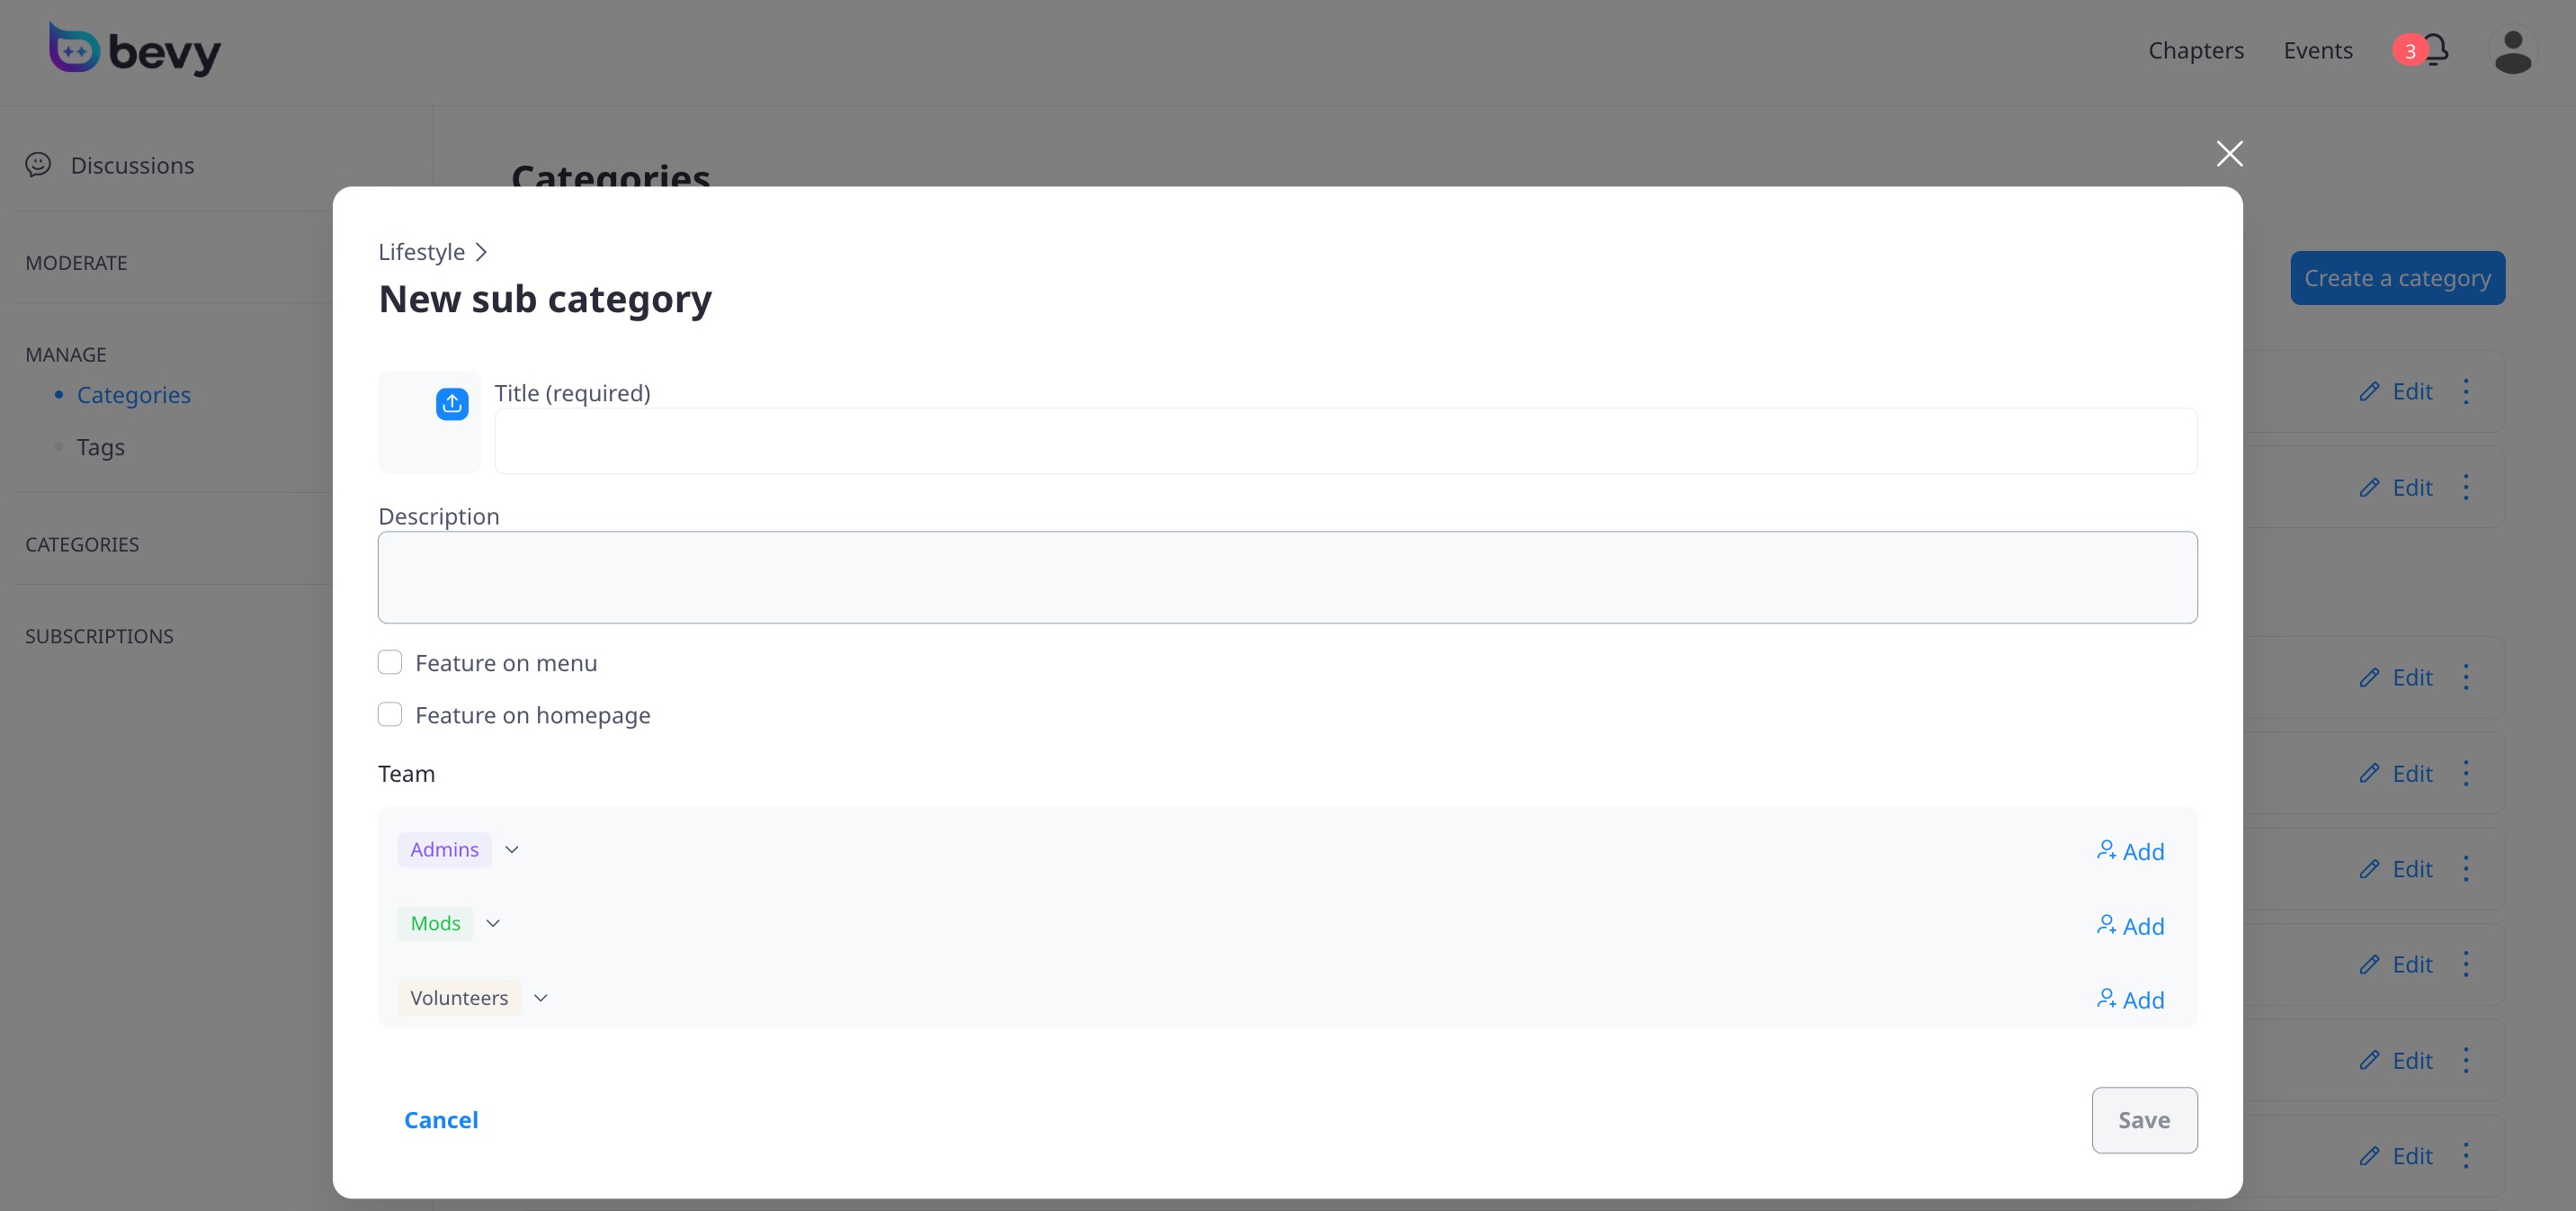Enable Feature on menu checkbox
Viewport: 2576px width, 1211px height.
(x=390, y=662)
